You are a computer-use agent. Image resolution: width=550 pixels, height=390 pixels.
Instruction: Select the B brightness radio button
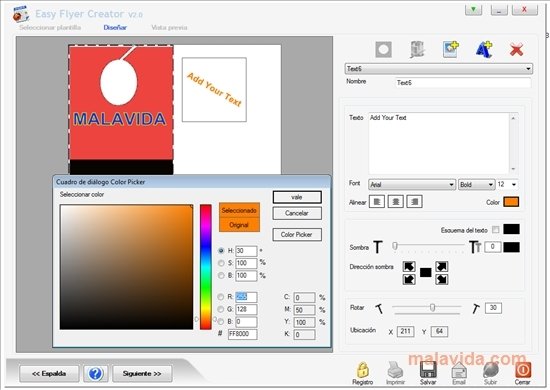(221, 276)
